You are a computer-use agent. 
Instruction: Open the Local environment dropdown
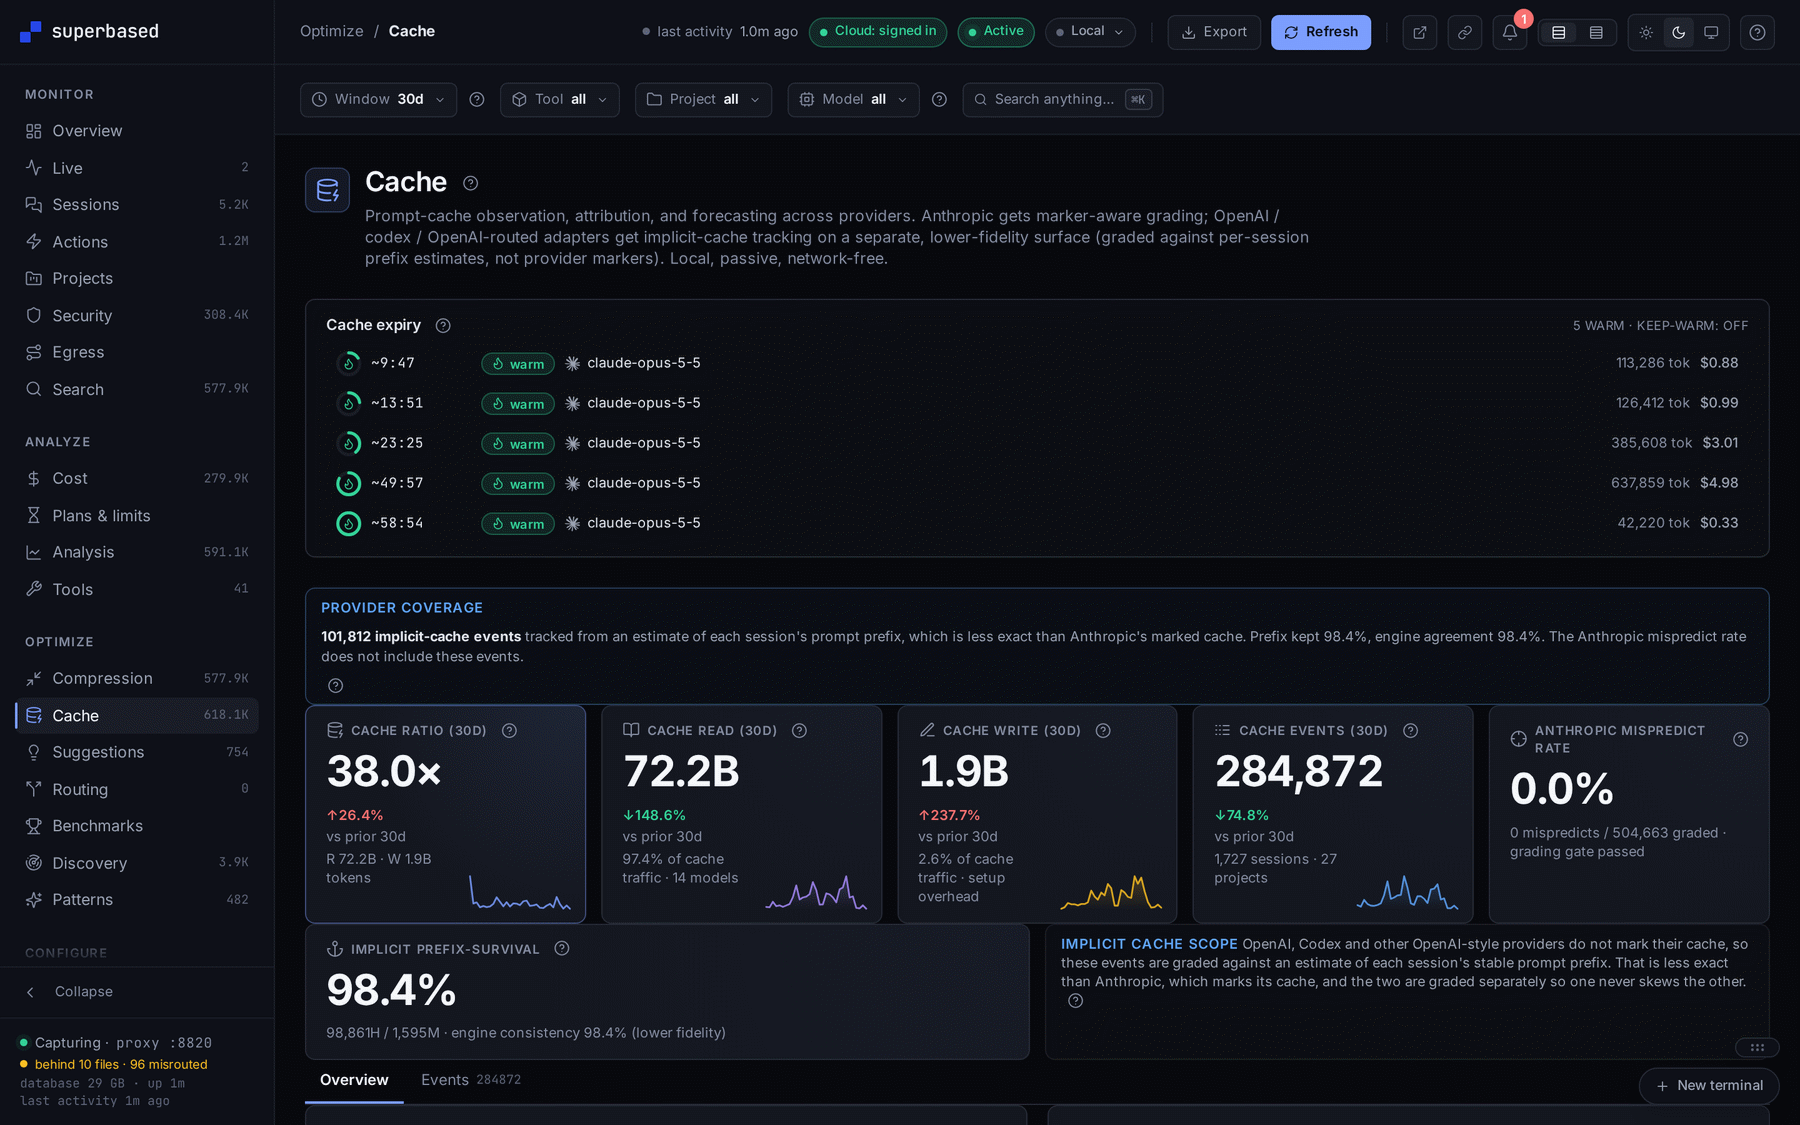pyautogui.click(x=1090, y=32)
